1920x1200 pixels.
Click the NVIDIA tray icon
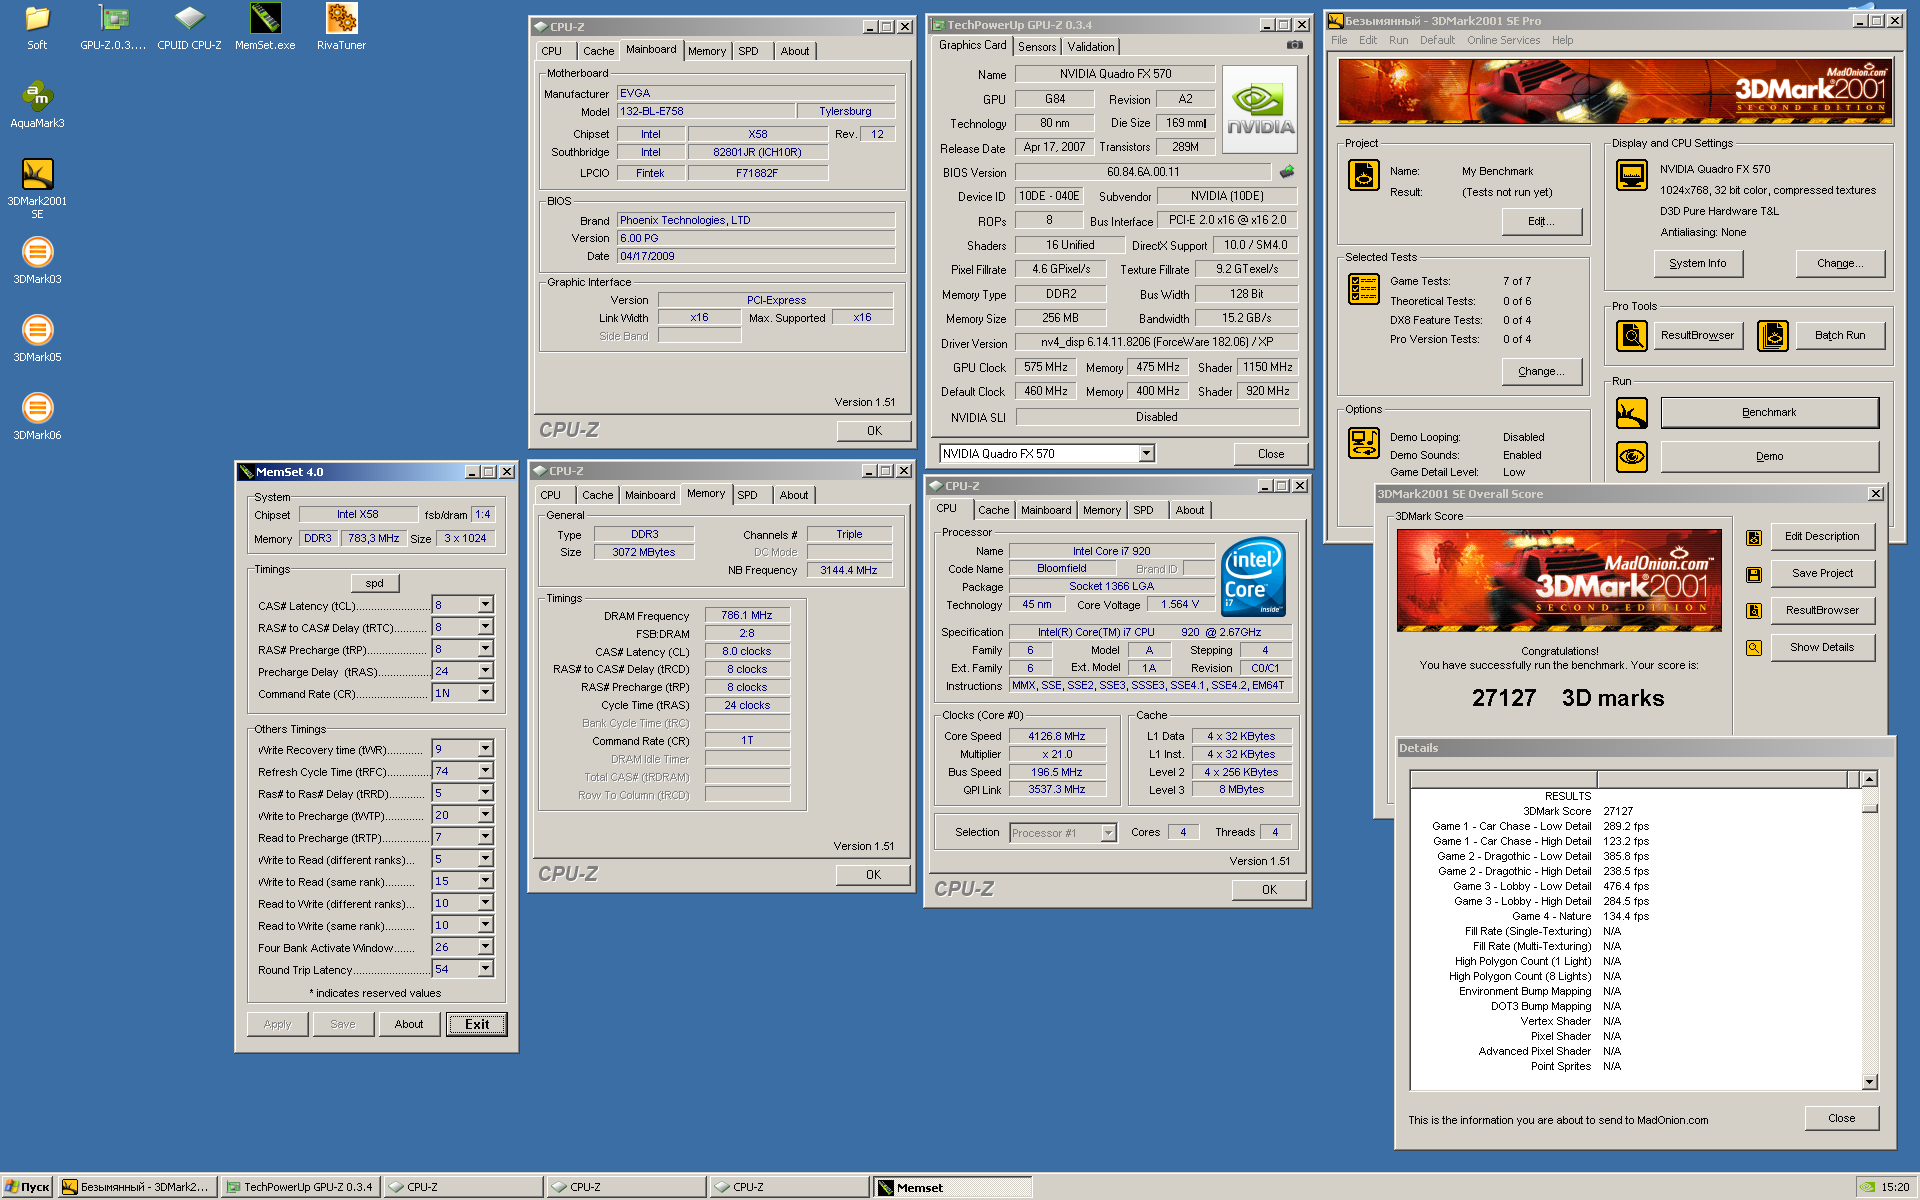(x=1867, y=1187)
